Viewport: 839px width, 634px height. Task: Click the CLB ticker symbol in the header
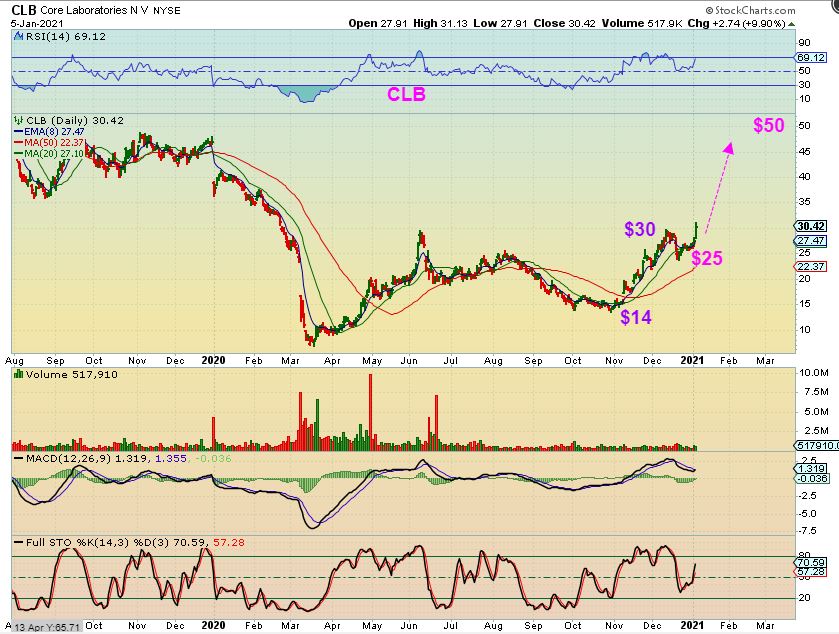[x=24, y=10]
